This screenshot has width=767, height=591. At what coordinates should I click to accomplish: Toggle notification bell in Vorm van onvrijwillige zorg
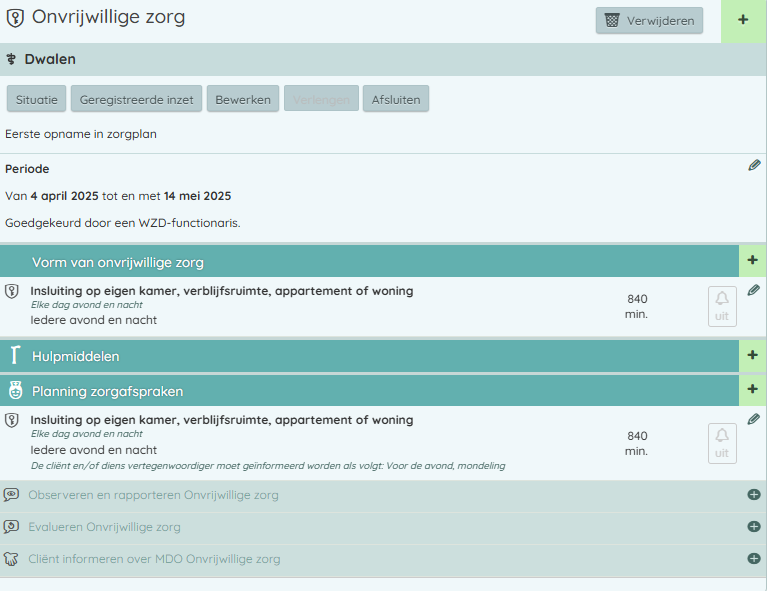point(722,306)
